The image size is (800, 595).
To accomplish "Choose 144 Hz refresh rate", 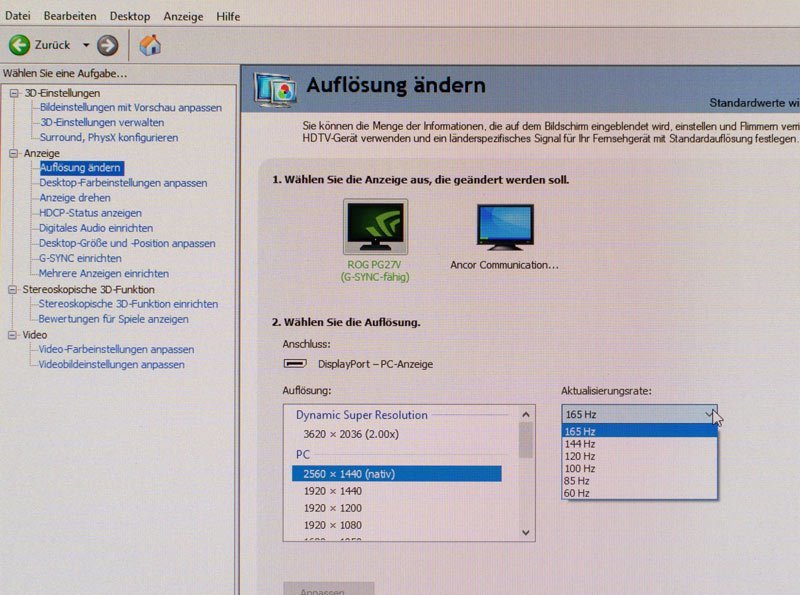I will 639,443.
